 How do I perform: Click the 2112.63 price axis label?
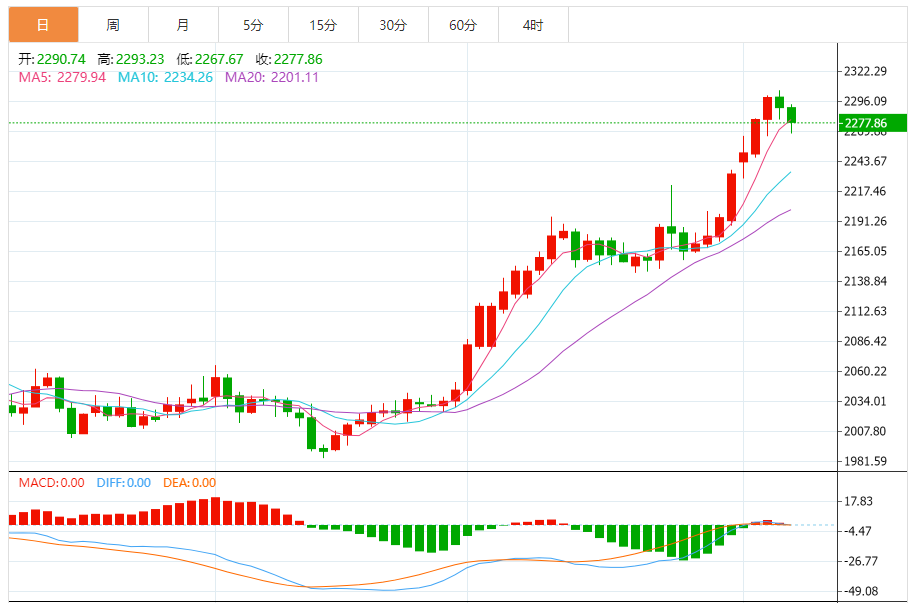click(866, 311)
